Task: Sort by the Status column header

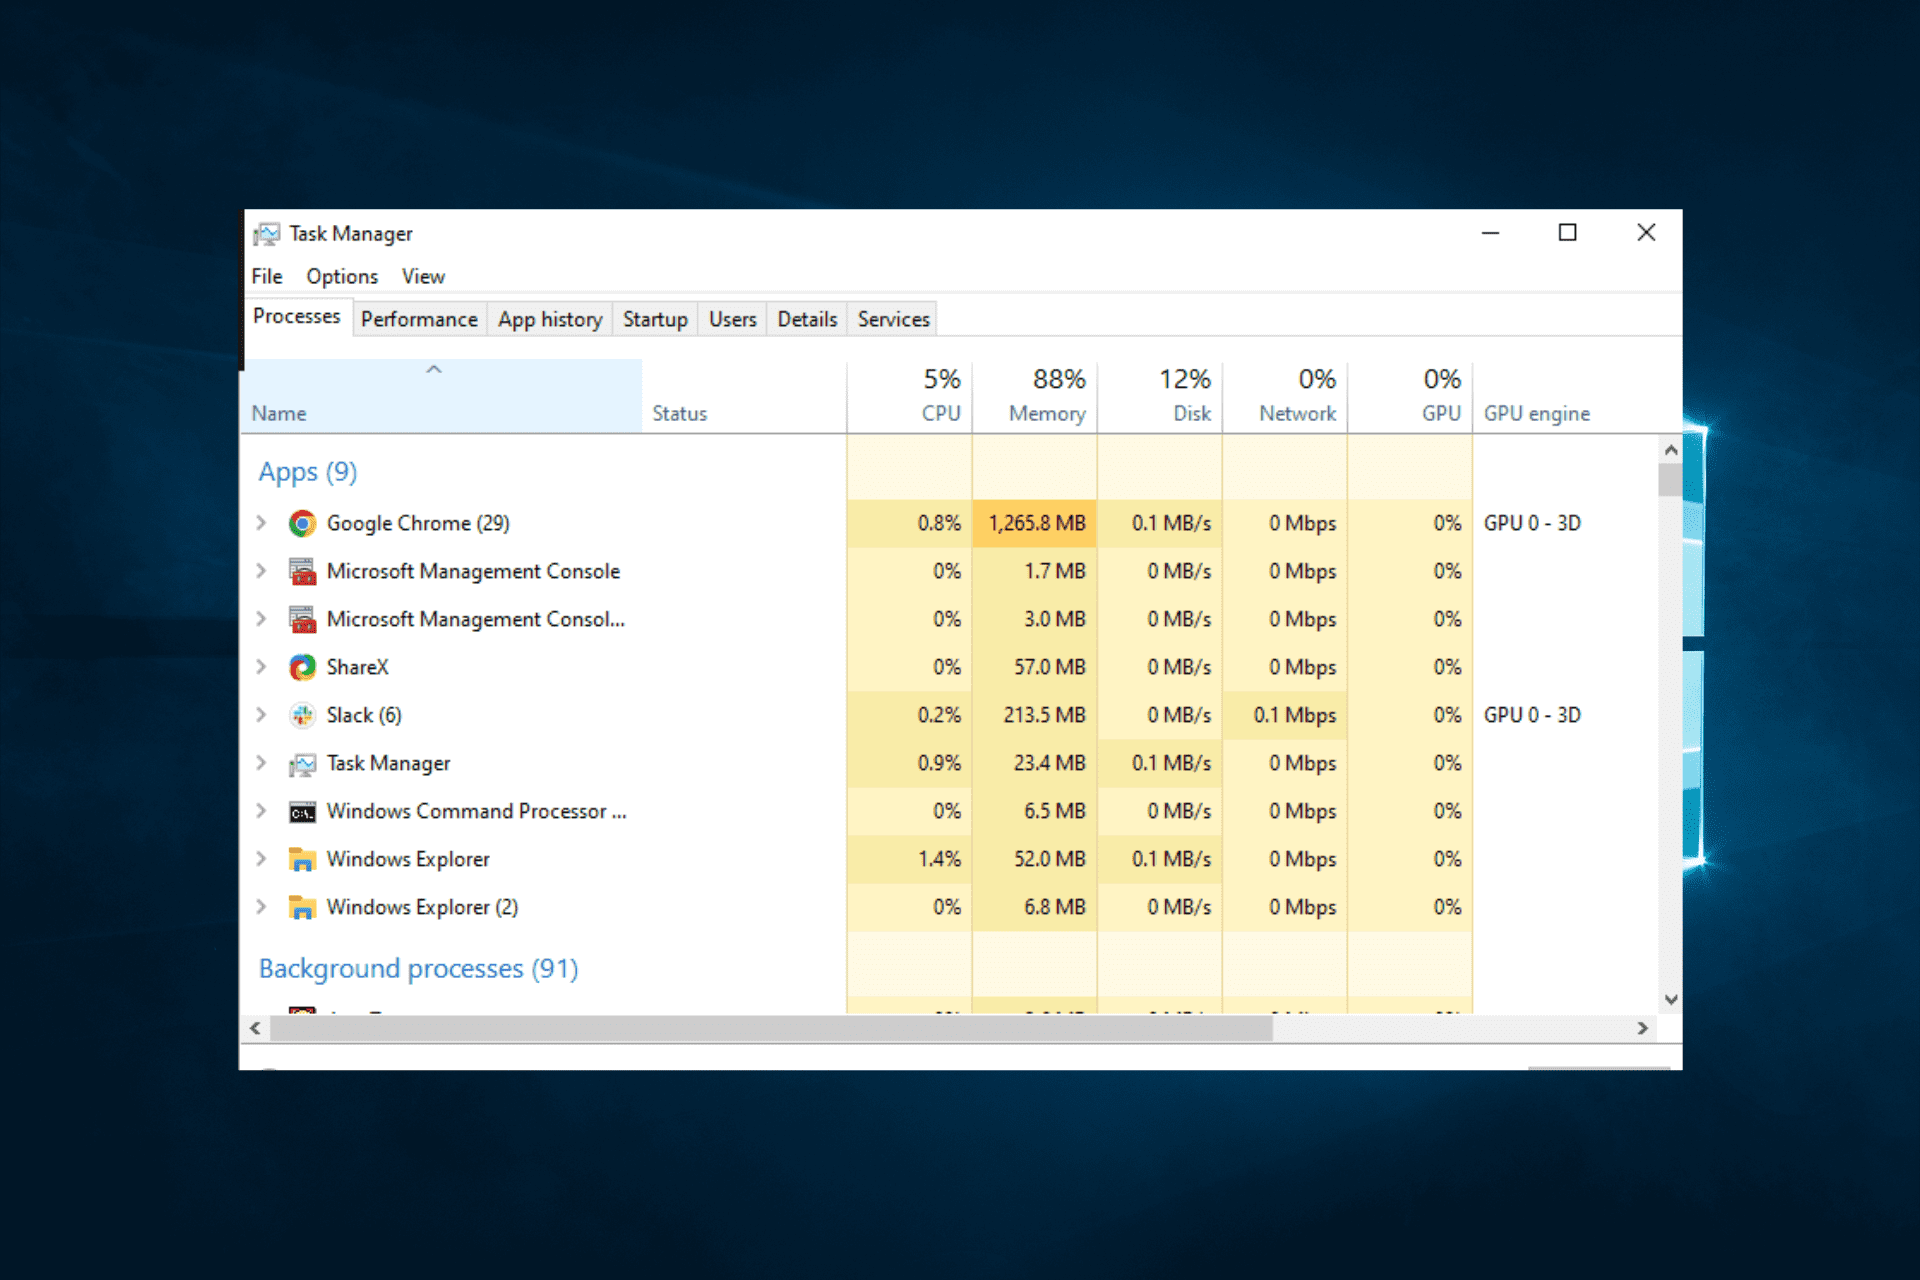Action: click(x=744, y=396)
